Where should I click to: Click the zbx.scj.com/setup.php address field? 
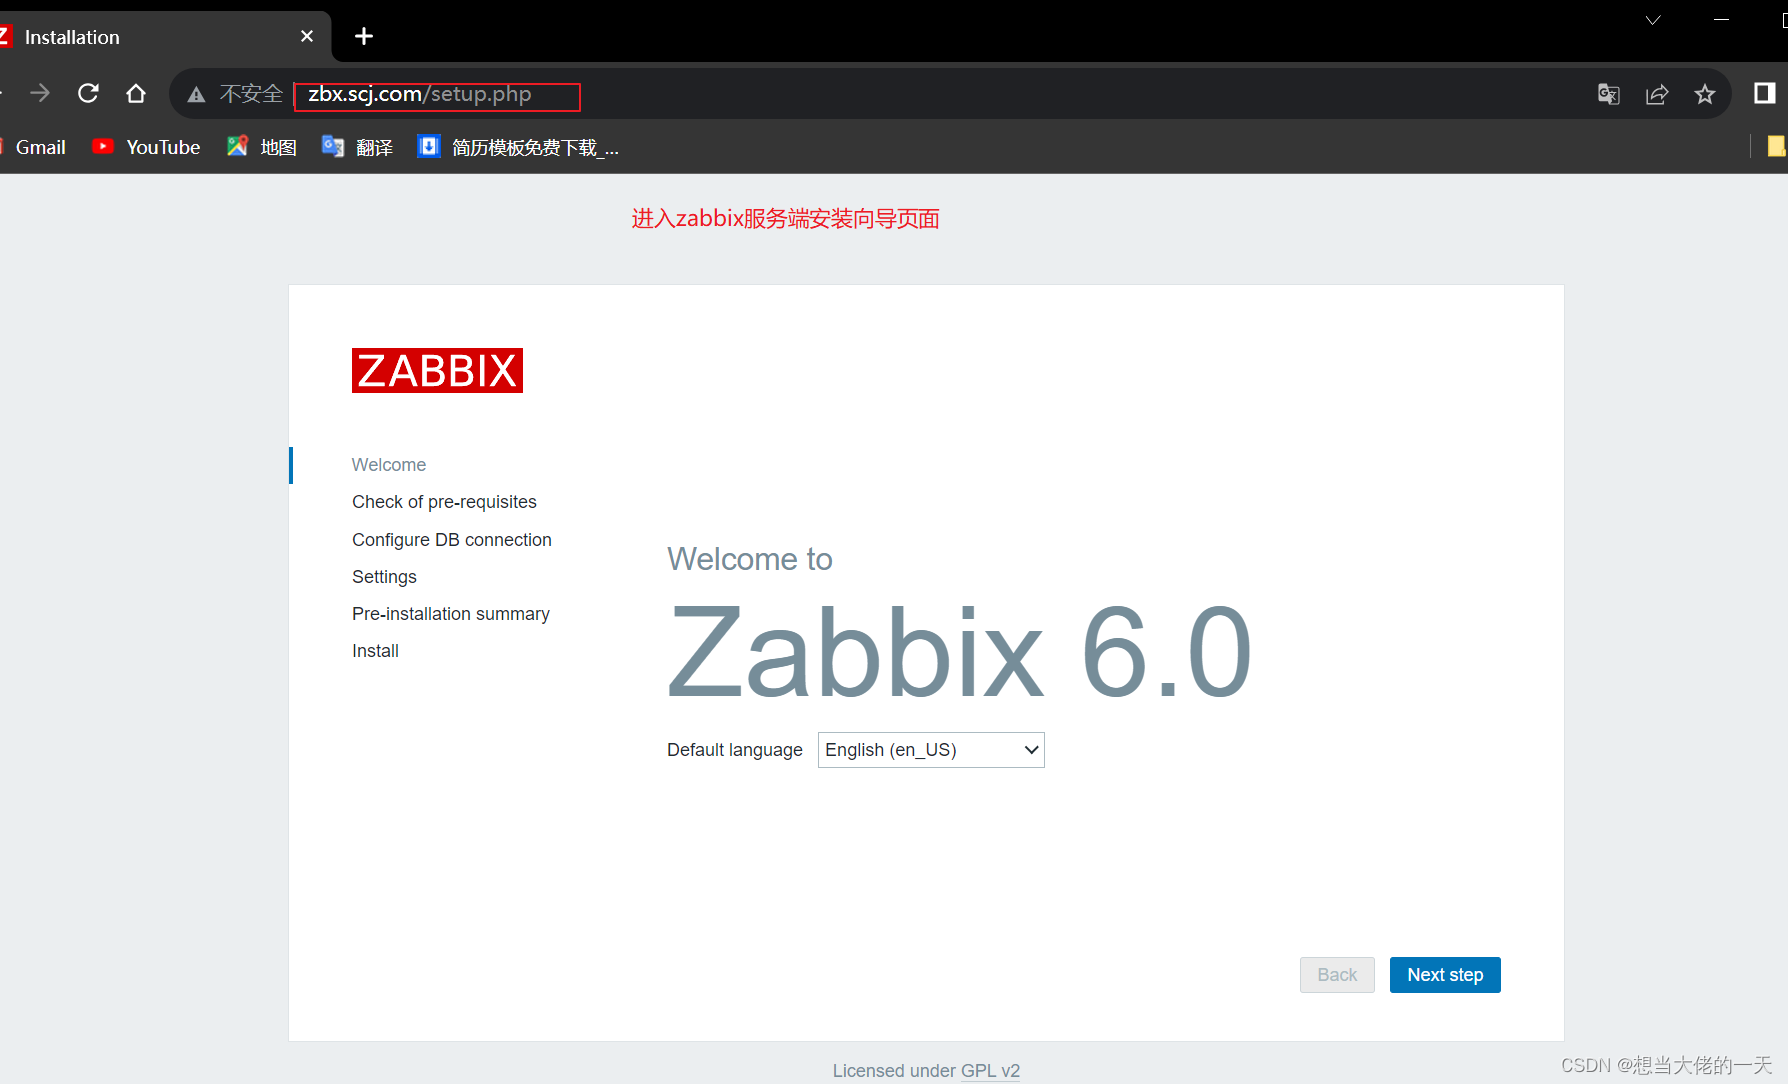(x=437, y=95)
